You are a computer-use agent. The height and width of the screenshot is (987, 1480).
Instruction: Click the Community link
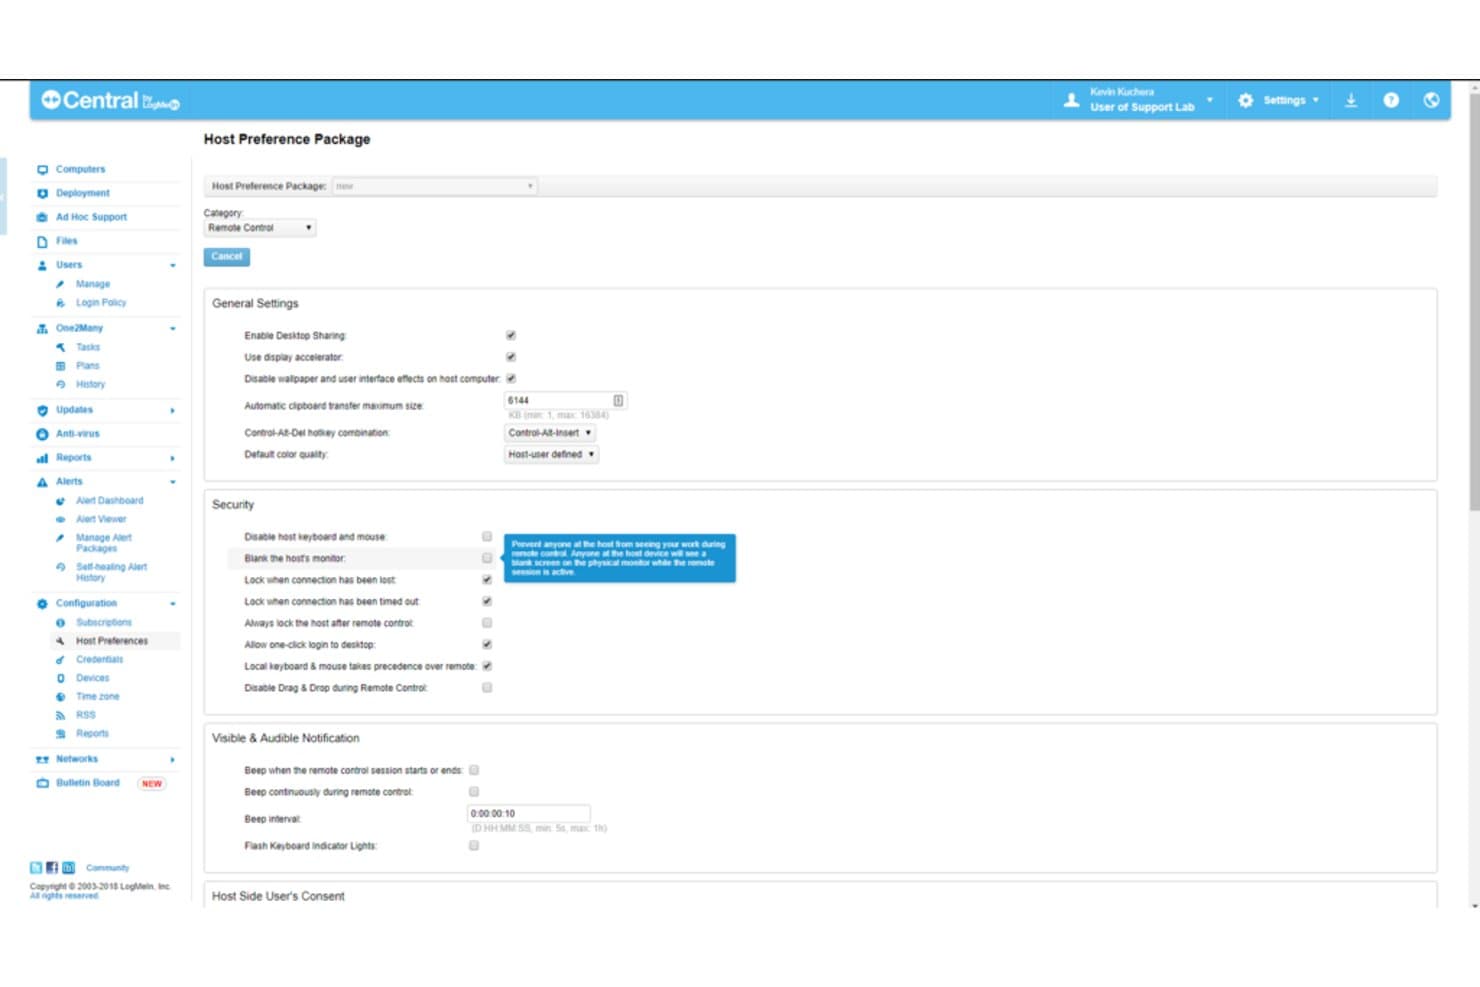(108, 868)
